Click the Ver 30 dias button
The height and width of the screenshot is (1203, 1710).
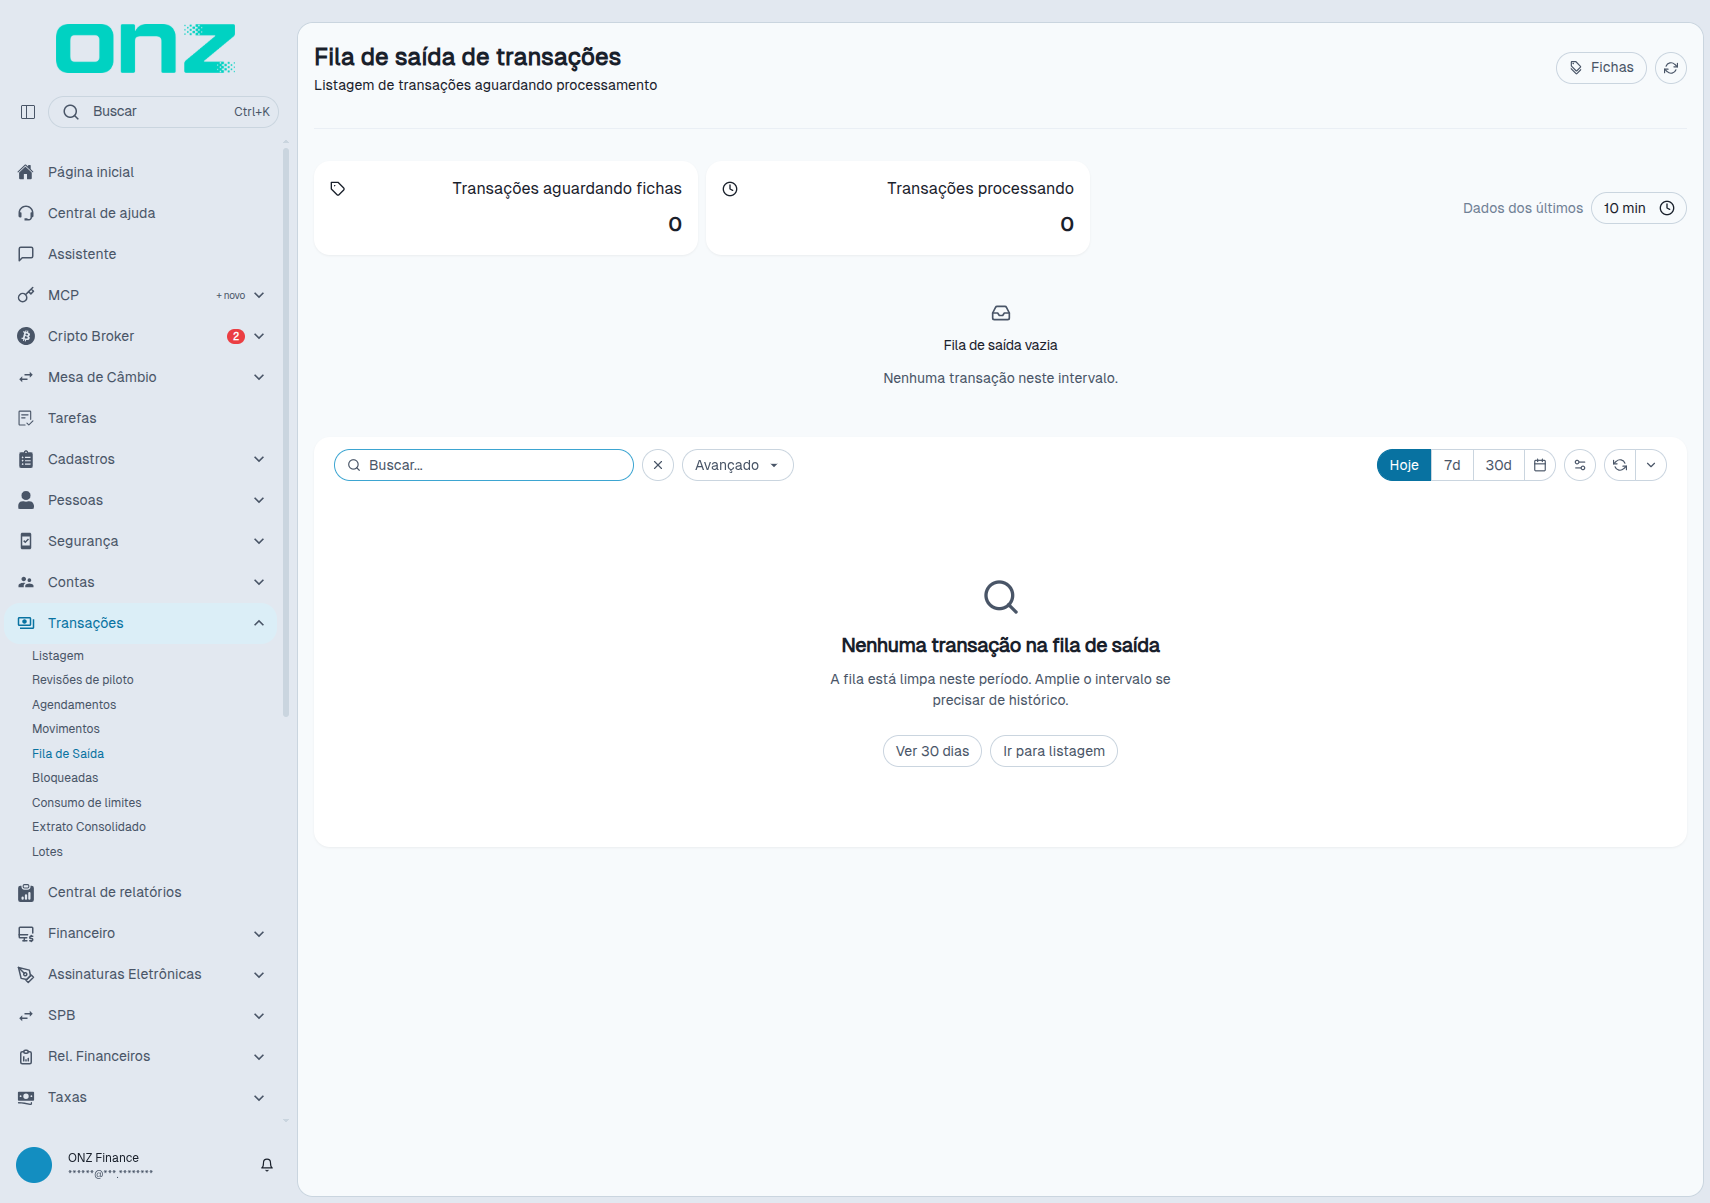[932, 751]
